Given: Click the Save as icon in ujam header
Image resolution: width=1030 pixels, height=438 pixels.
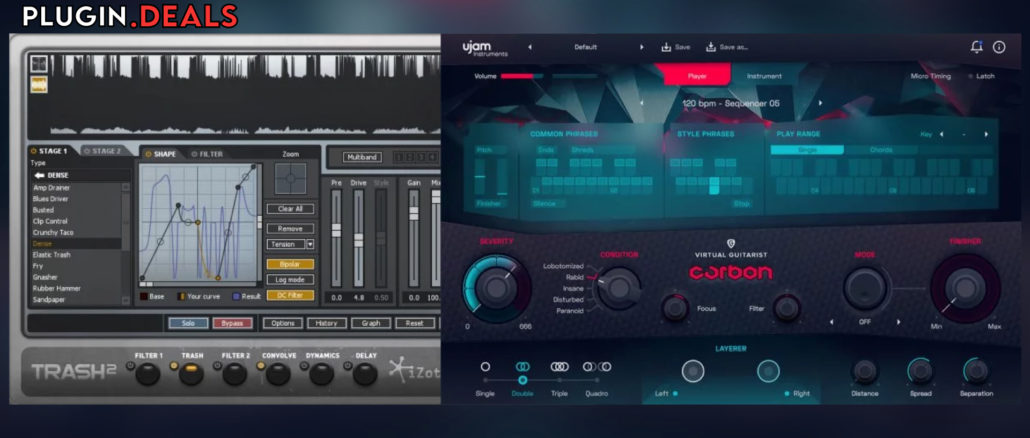Looking at the screenshot, I should (x=711, y=47).
